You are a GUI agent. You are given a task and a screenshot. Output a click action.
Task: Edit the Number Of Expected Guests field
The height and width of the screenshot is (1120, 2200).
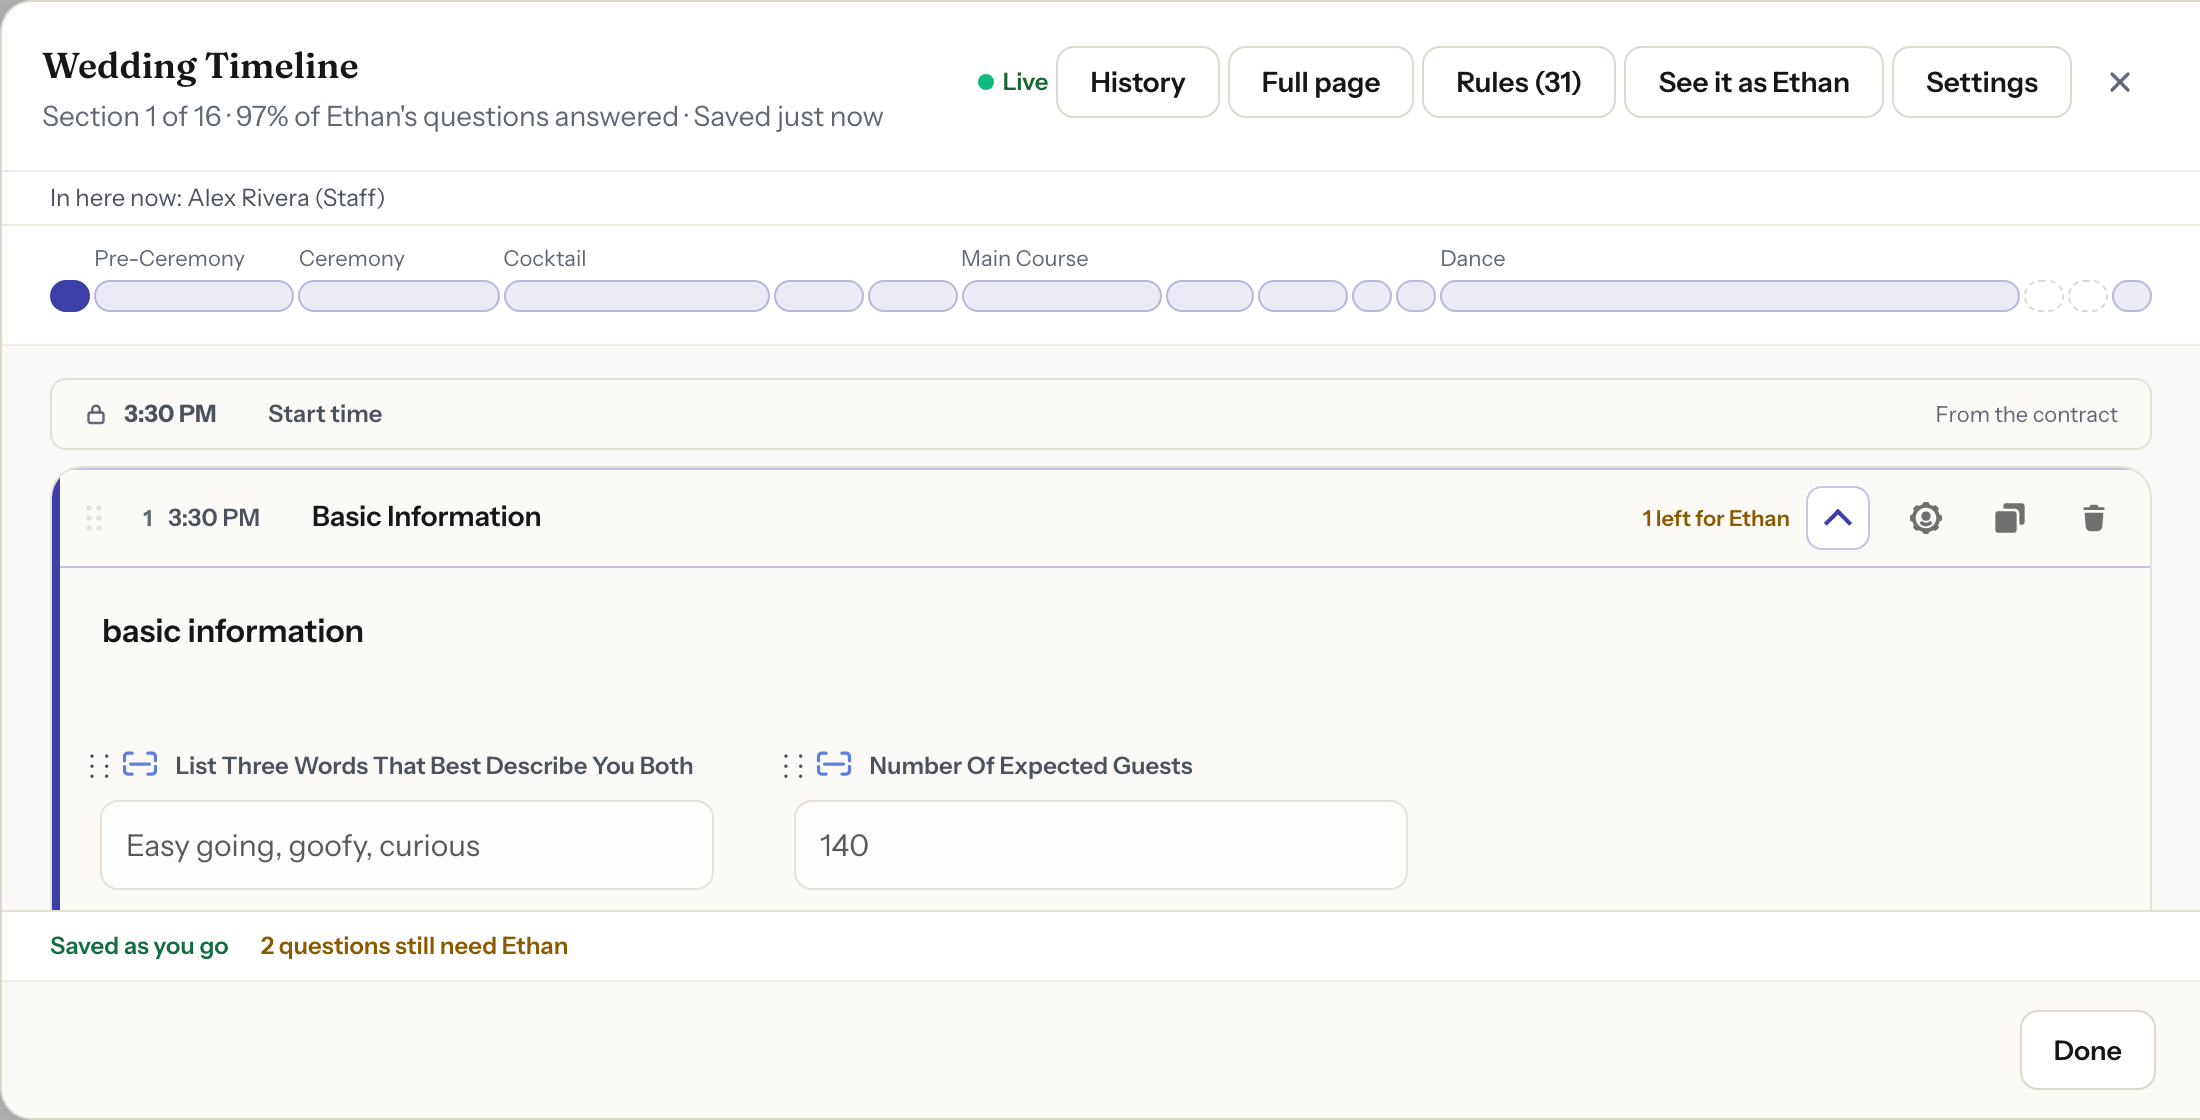pyautogui.click(x=1100, y=845)
